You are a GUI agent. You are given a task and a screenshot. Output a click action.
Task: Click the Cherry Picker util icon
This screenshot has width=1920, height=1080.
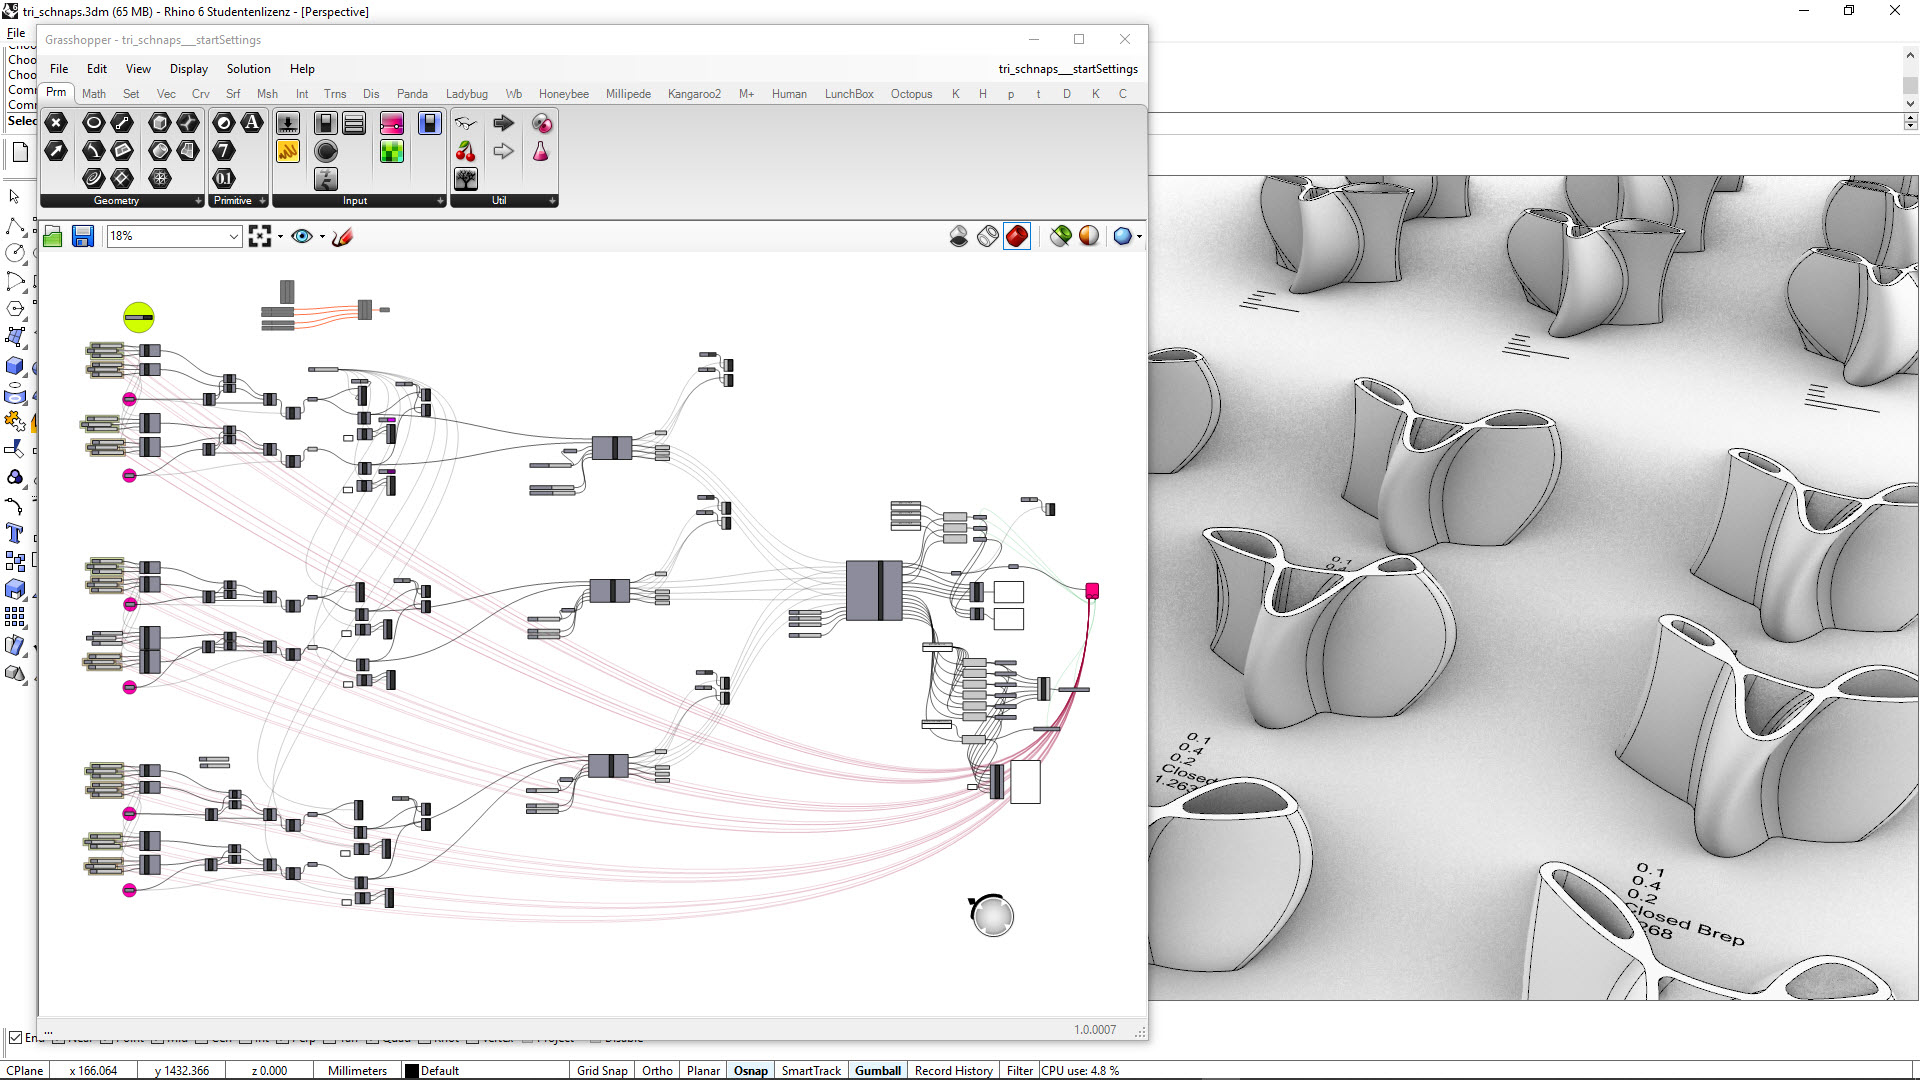(466, 151)
